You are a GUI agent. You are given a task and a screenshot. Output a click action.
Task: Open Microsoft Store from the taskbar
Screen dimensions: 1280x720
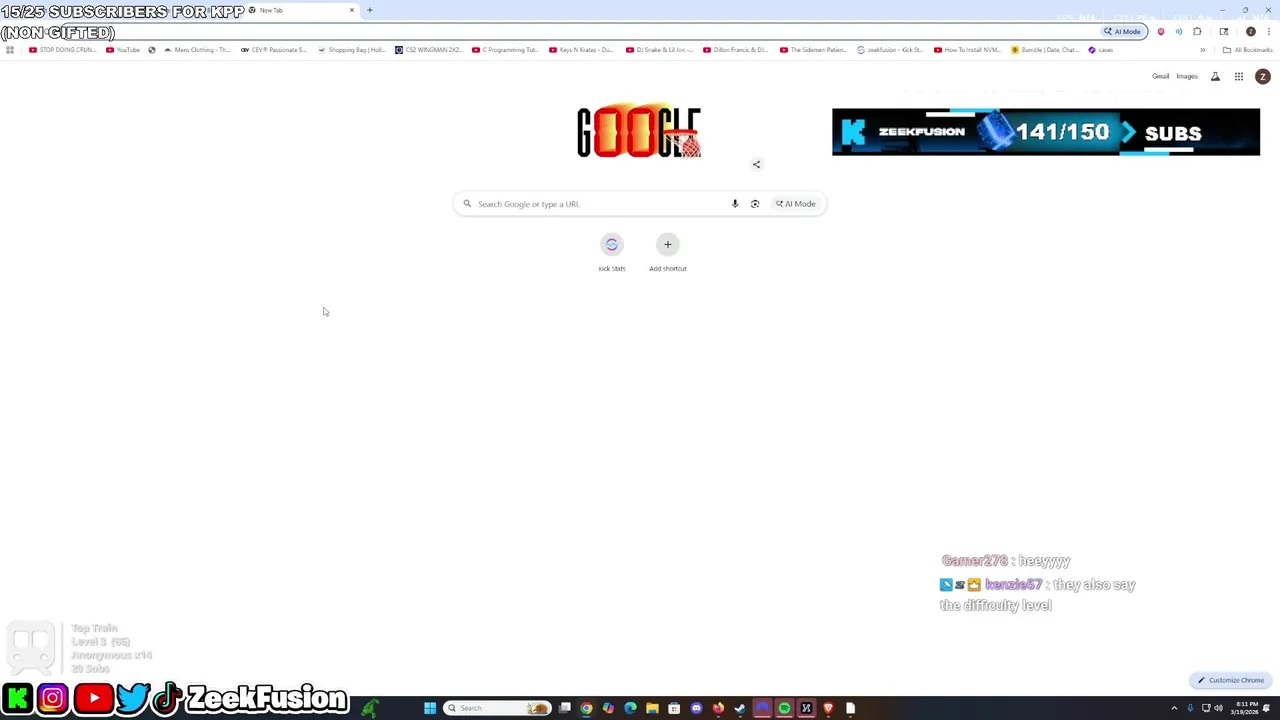(x=674, y=708)
